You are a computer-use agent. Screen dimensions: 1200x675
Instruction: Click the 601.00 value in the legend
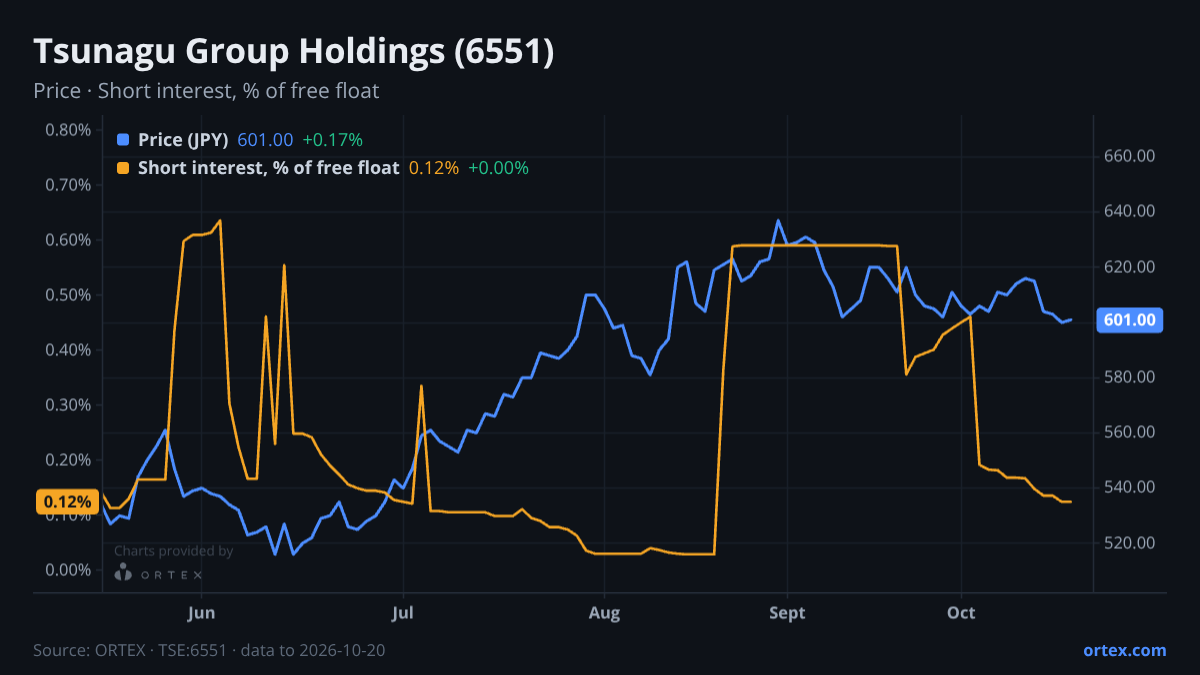[x=265, y=140]
